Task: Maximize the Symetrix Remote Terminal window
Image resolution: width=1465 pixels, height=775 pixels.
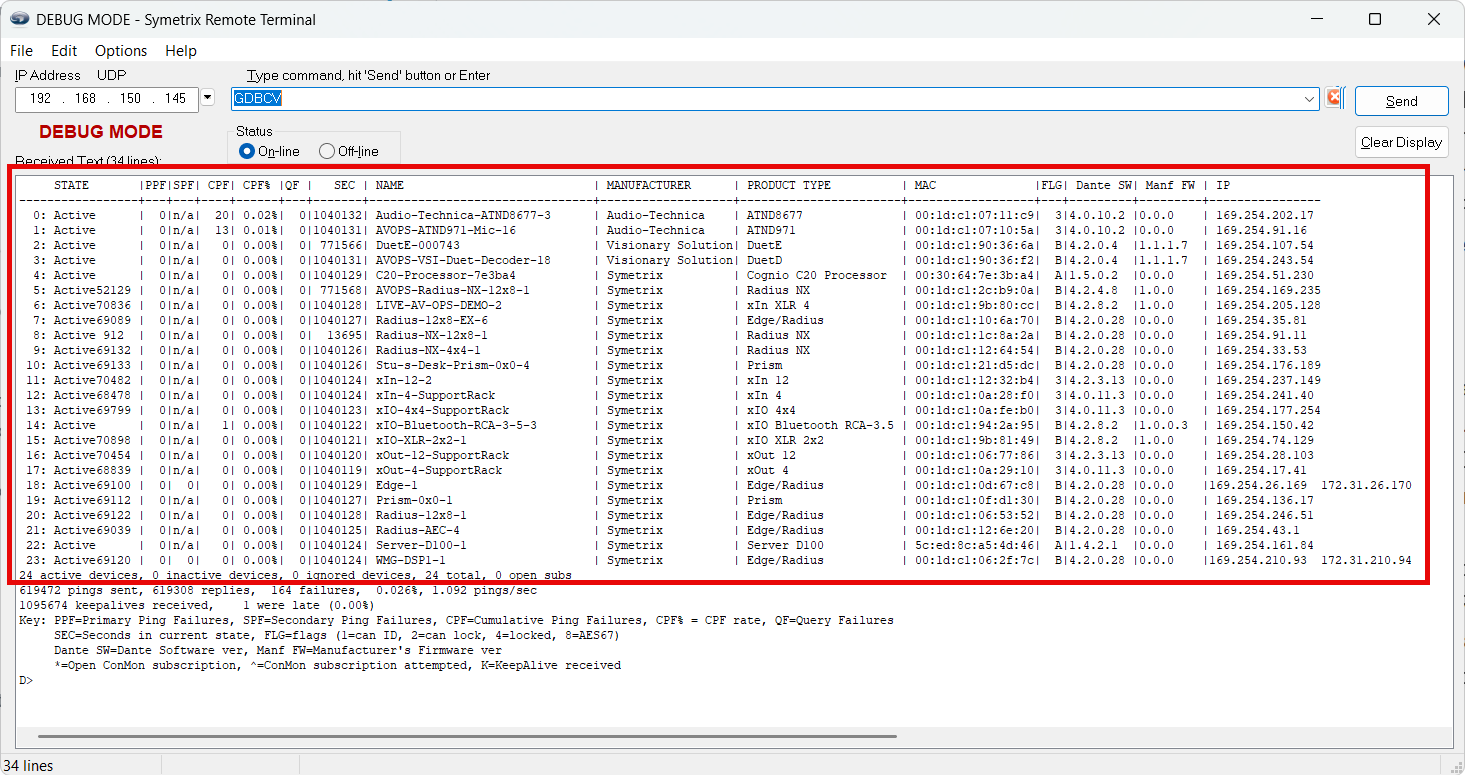Action: [1375, 19]
